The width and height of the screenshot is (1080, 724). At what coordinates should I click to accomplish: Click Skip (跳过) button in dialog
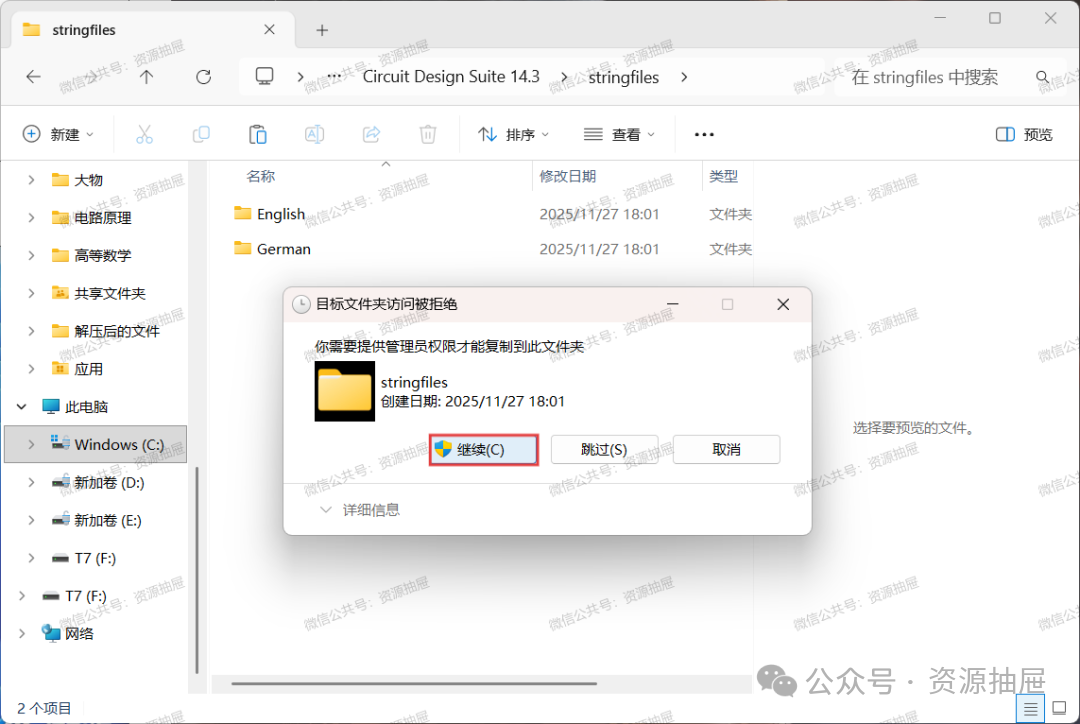(604, 450)
